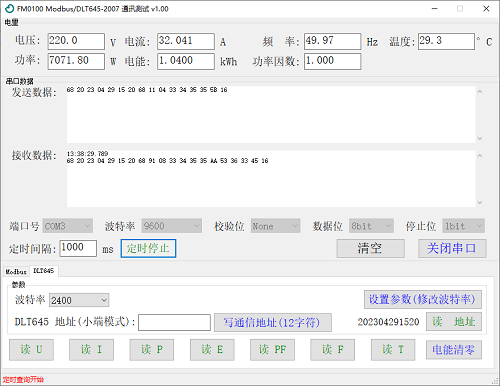This screenshot has width=500, height=386.
Task: Switch to the Modbus tab
Action: pos(16,272)
